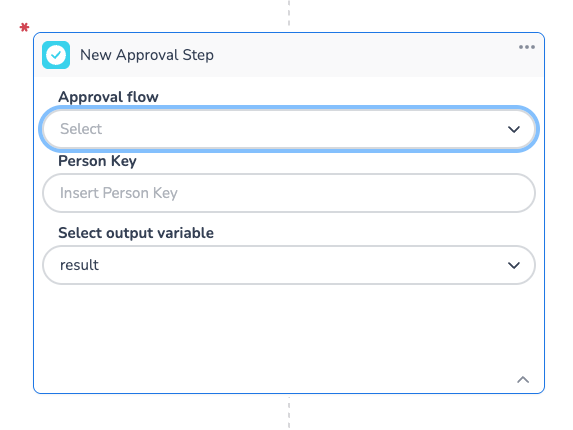Click the Approval flow label

[108, 97]
